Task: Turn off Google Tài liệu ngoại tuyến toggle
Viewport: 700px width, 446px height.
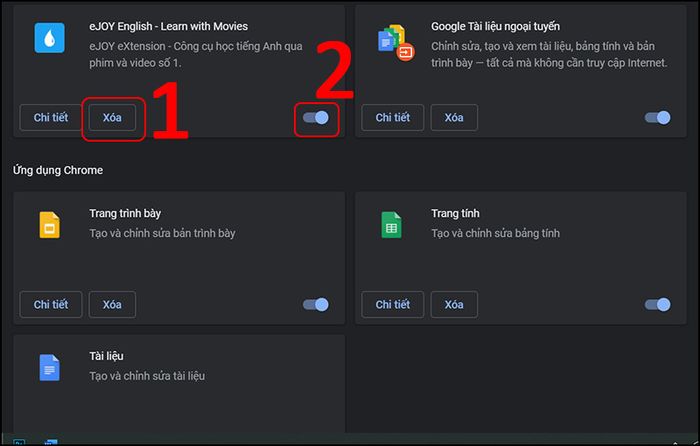Action: point(658,117)
